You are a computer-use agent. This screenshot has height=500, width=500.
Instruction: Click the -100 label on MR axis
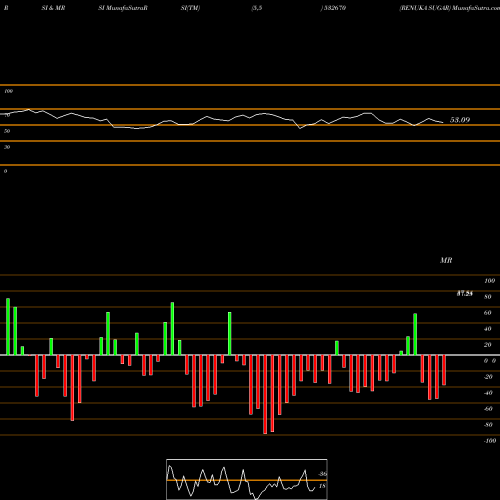pos(490,441)
